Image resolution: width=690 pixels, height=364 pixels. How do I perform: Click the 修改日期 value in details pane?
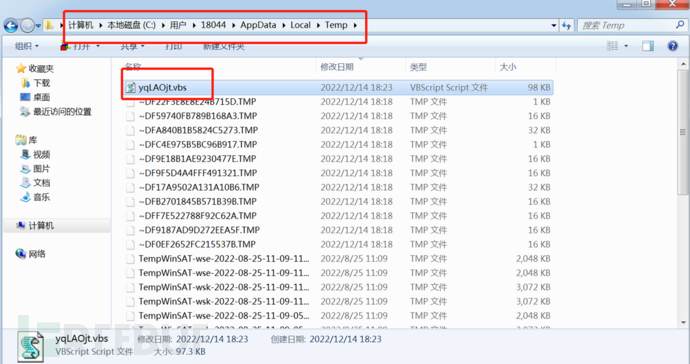212,339
